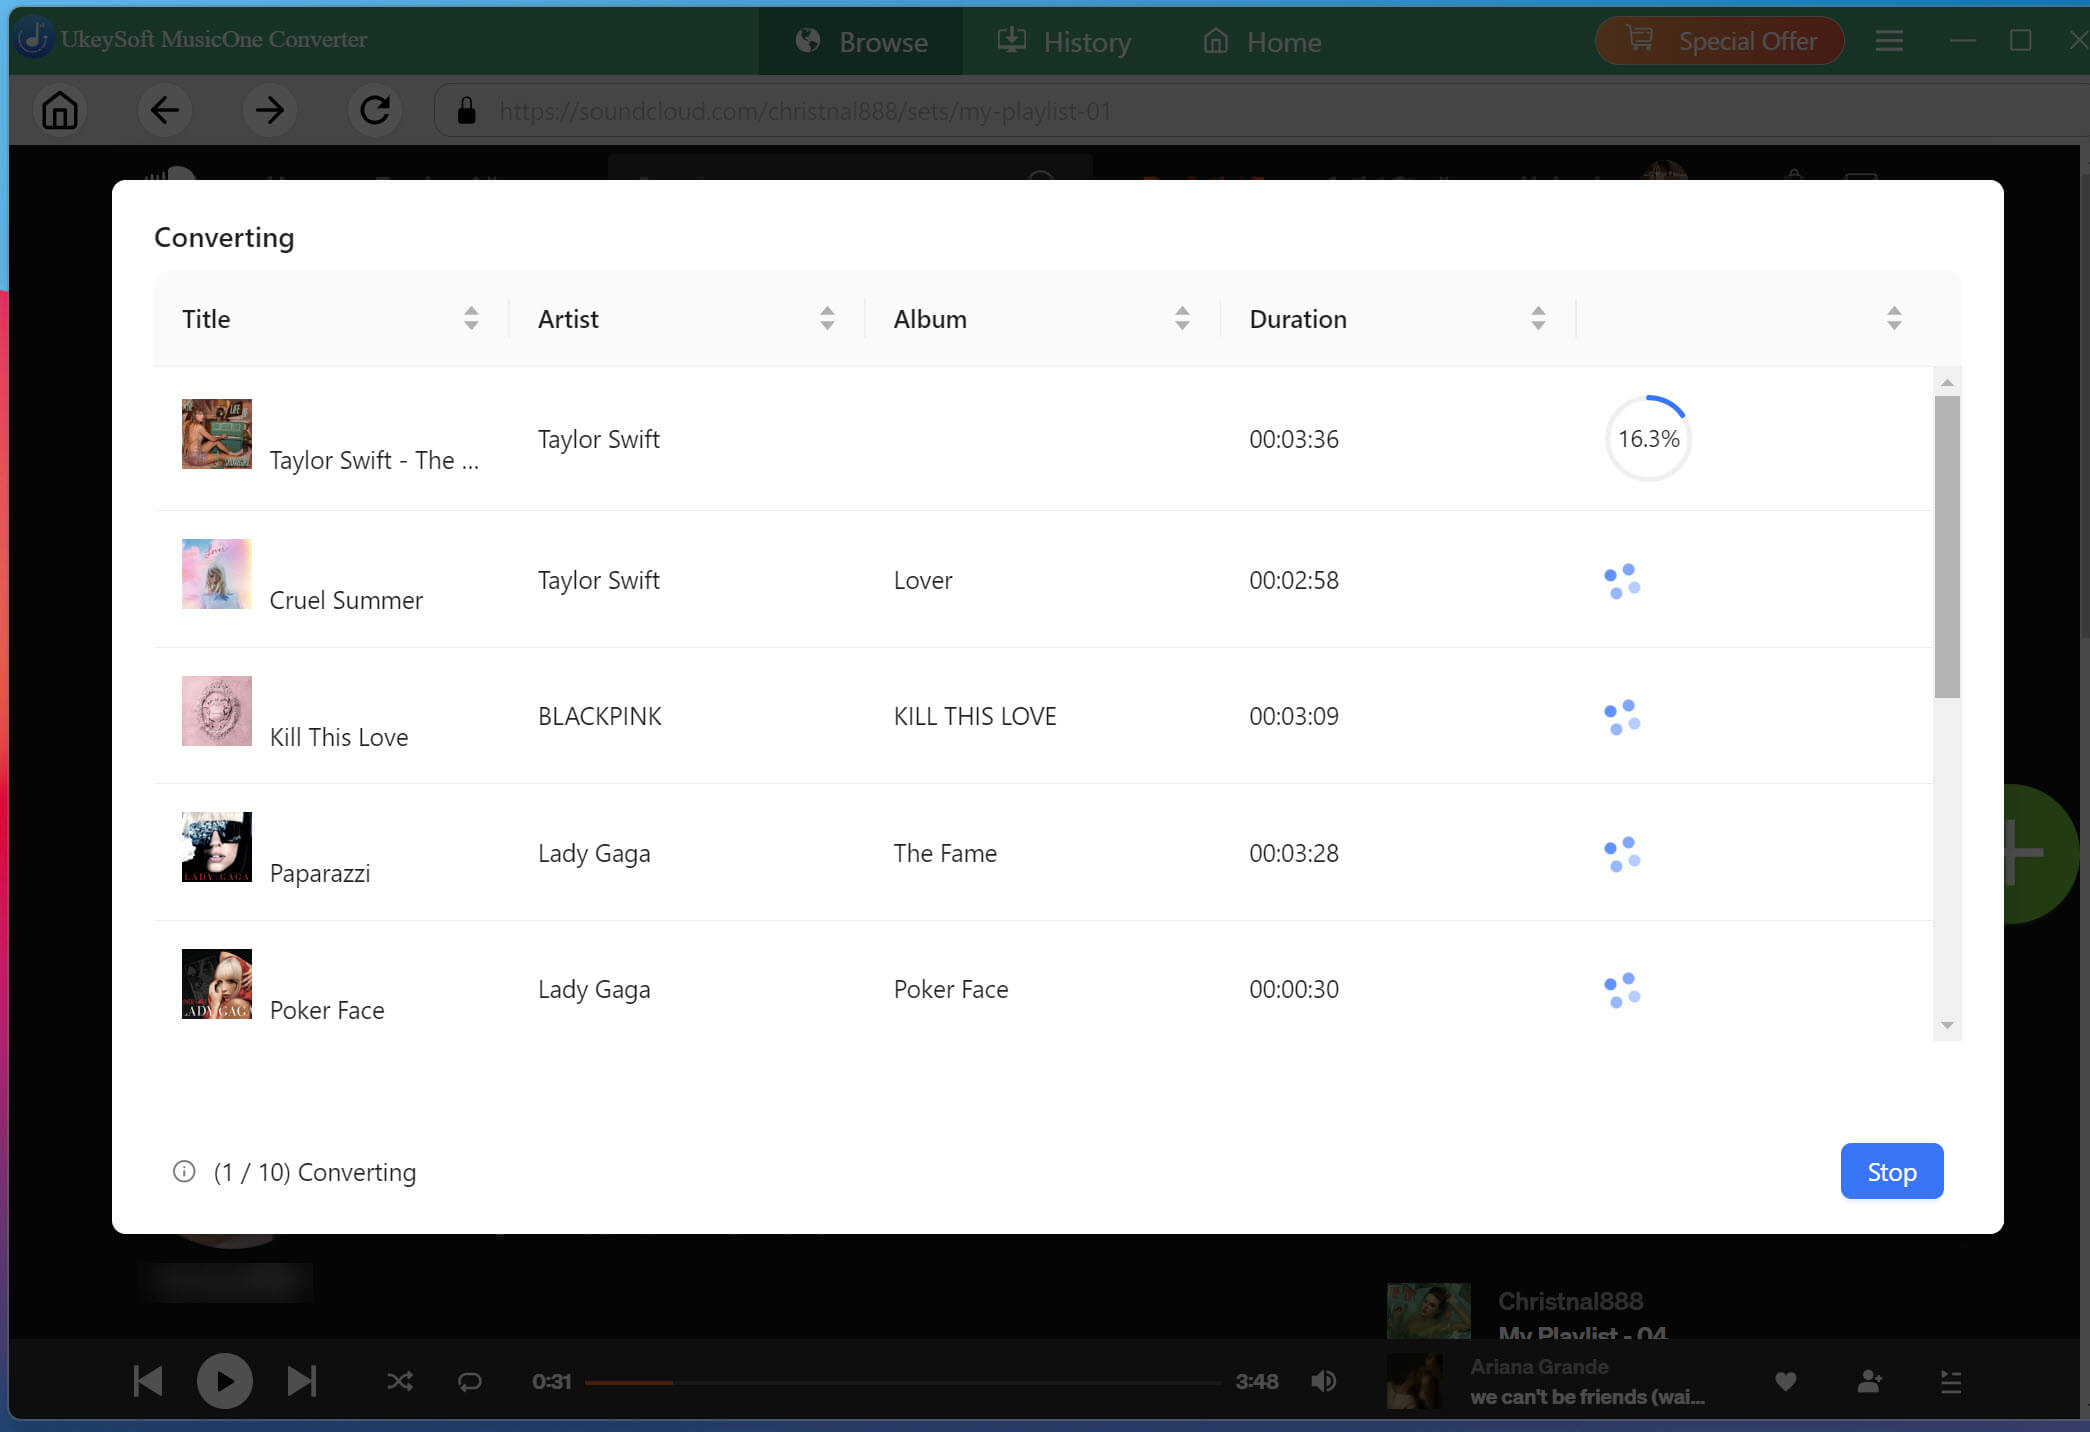The width and height of the screenshot is (2090, 1432).
Task: Go forward with the forward arrow
Action: tap(270, 111)
